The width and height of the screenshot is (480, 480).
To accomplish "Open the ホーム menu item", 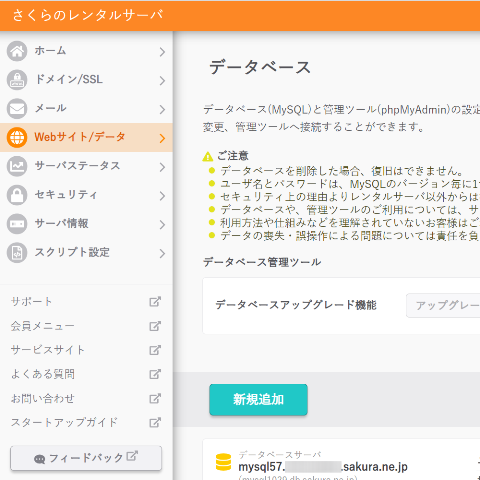I will click(x=86, y=51).
